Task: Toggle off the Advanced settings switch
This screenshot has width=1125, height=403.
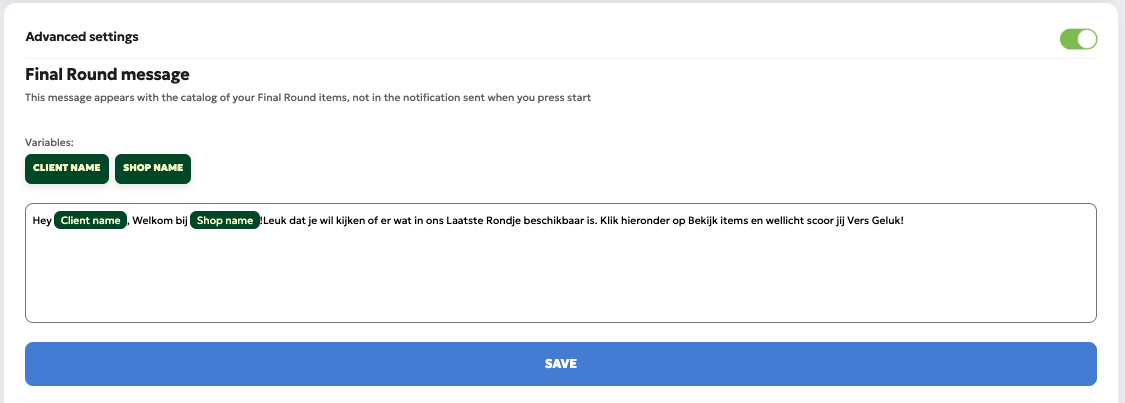Action: coord(1078,39)
